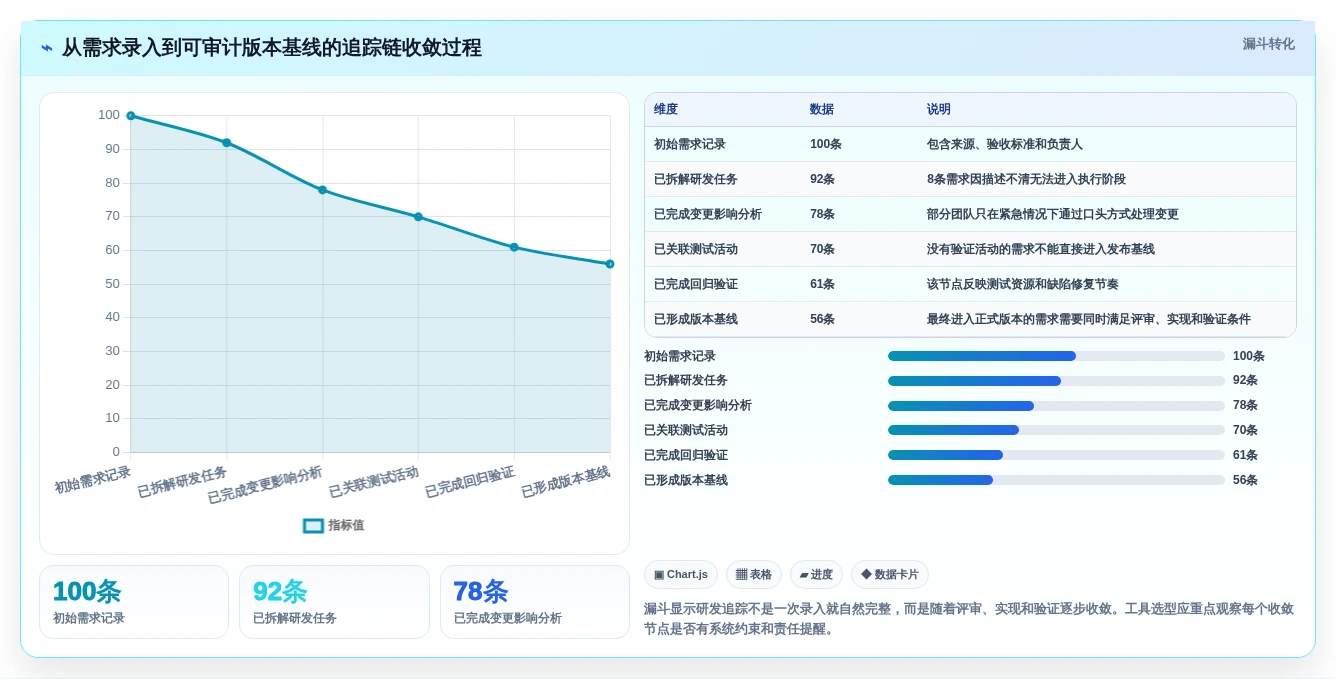The width and height of the screenshot is (1336, 679).
Task: Click the lightning icon beside the title
Action: tap(47, 48)
